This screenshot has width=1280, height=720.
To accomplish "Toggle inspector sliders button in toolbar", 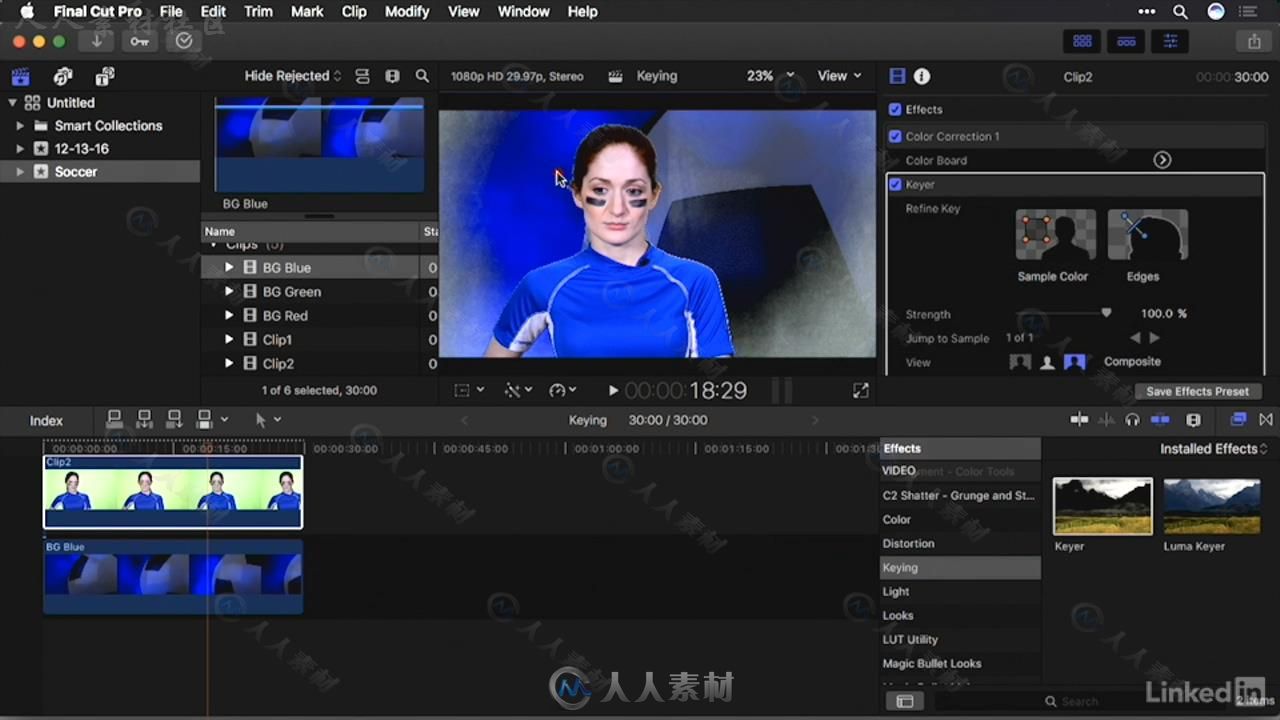I will [1170, 41].
